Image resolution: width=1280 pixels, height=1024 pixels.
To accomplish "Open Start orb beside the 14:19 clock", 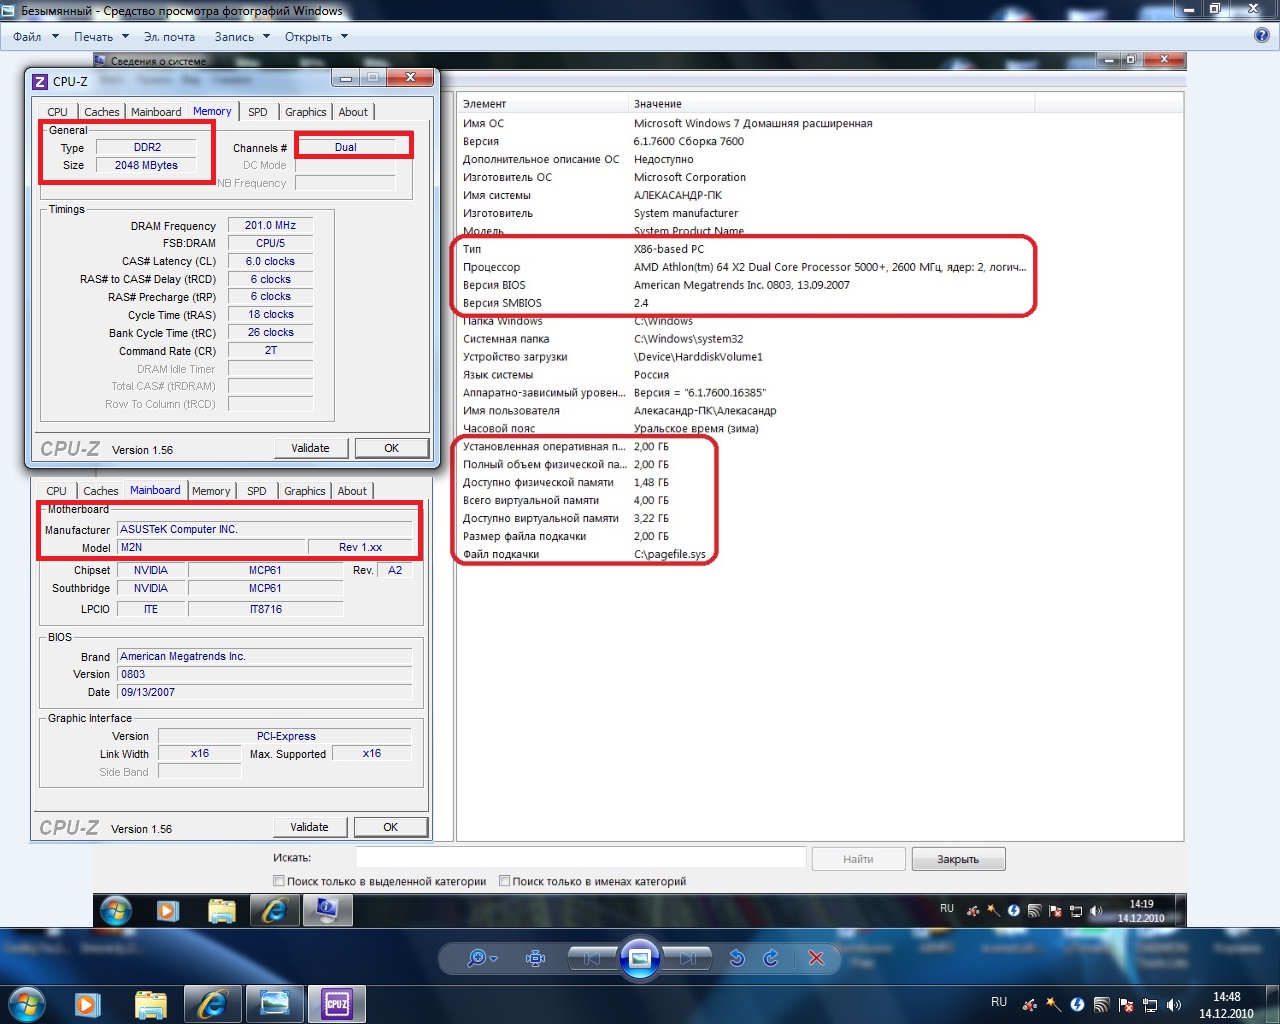I will tap(116, 911).
